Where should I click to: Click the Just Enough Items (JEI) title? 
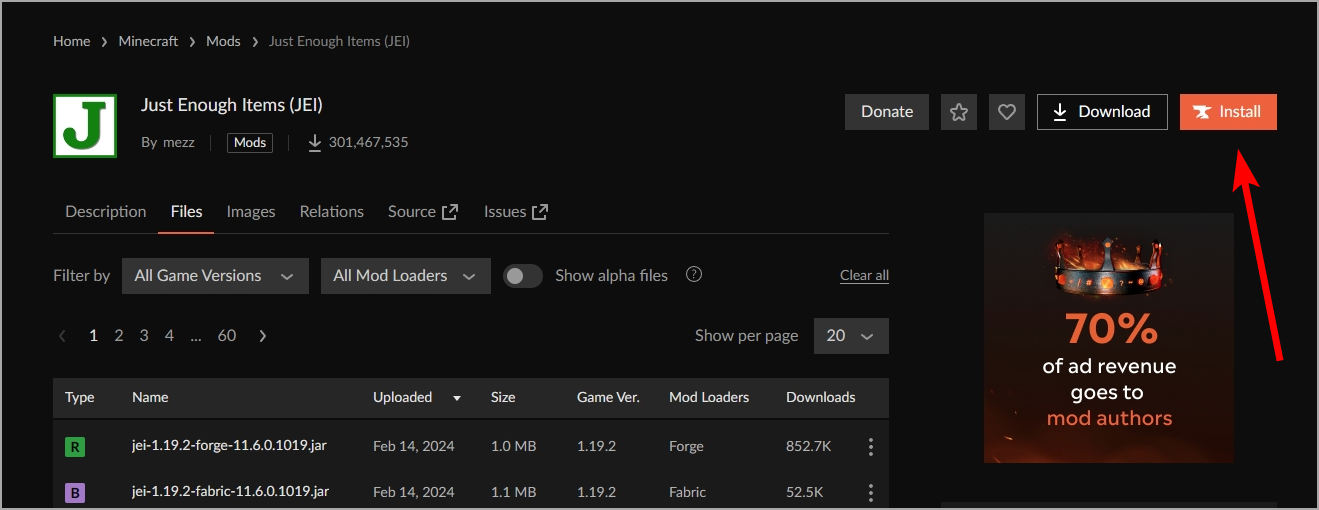tap(232, 104)
